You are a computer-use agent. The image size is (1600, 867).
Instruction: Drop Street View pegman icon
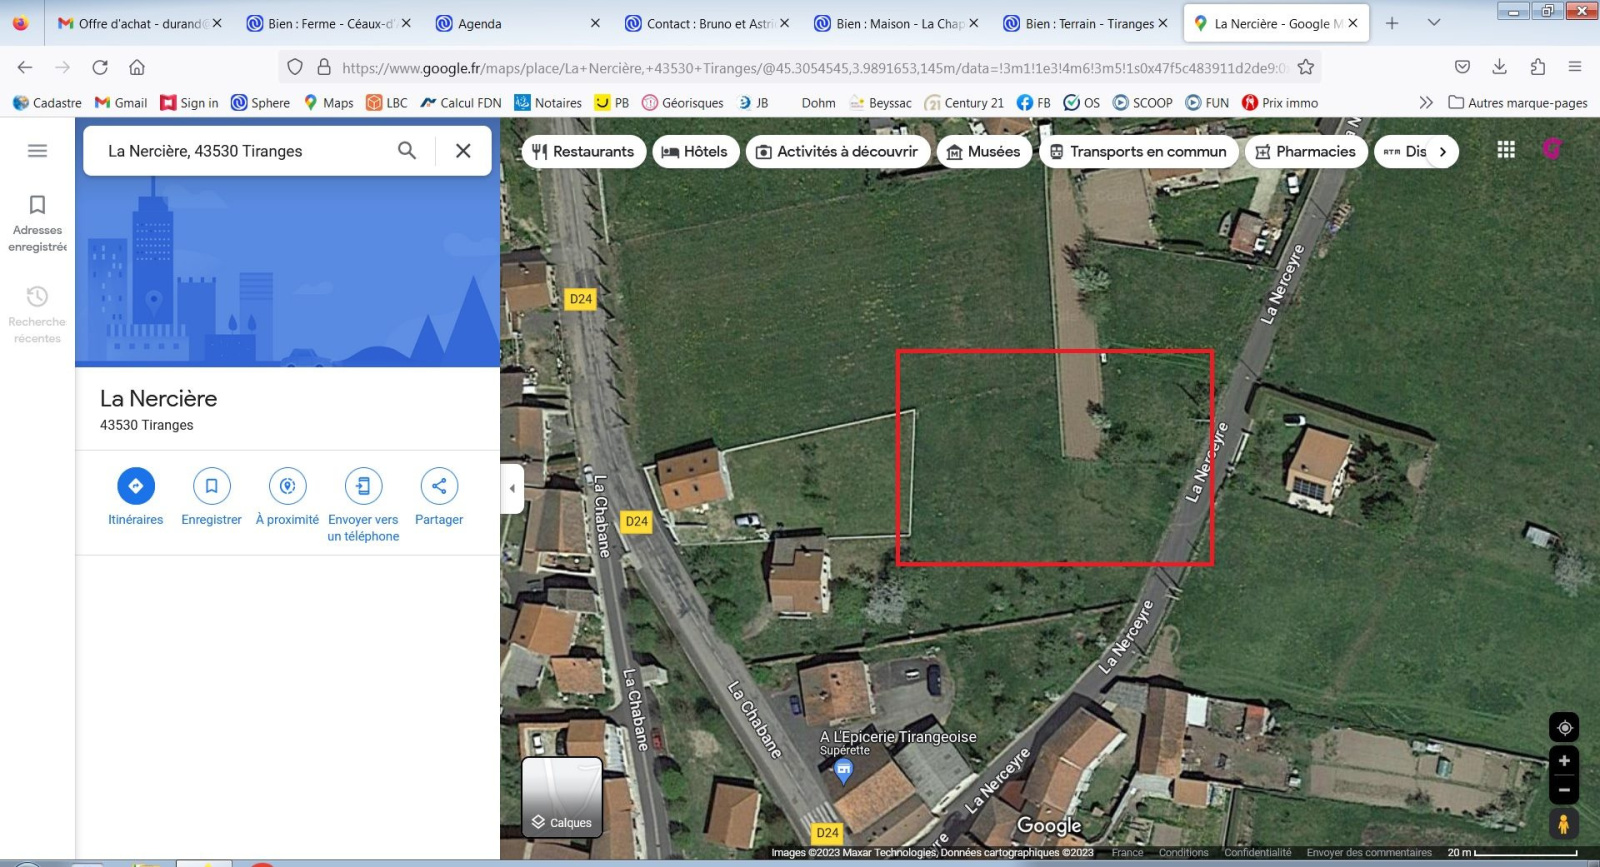click(x=1563, y=824)
